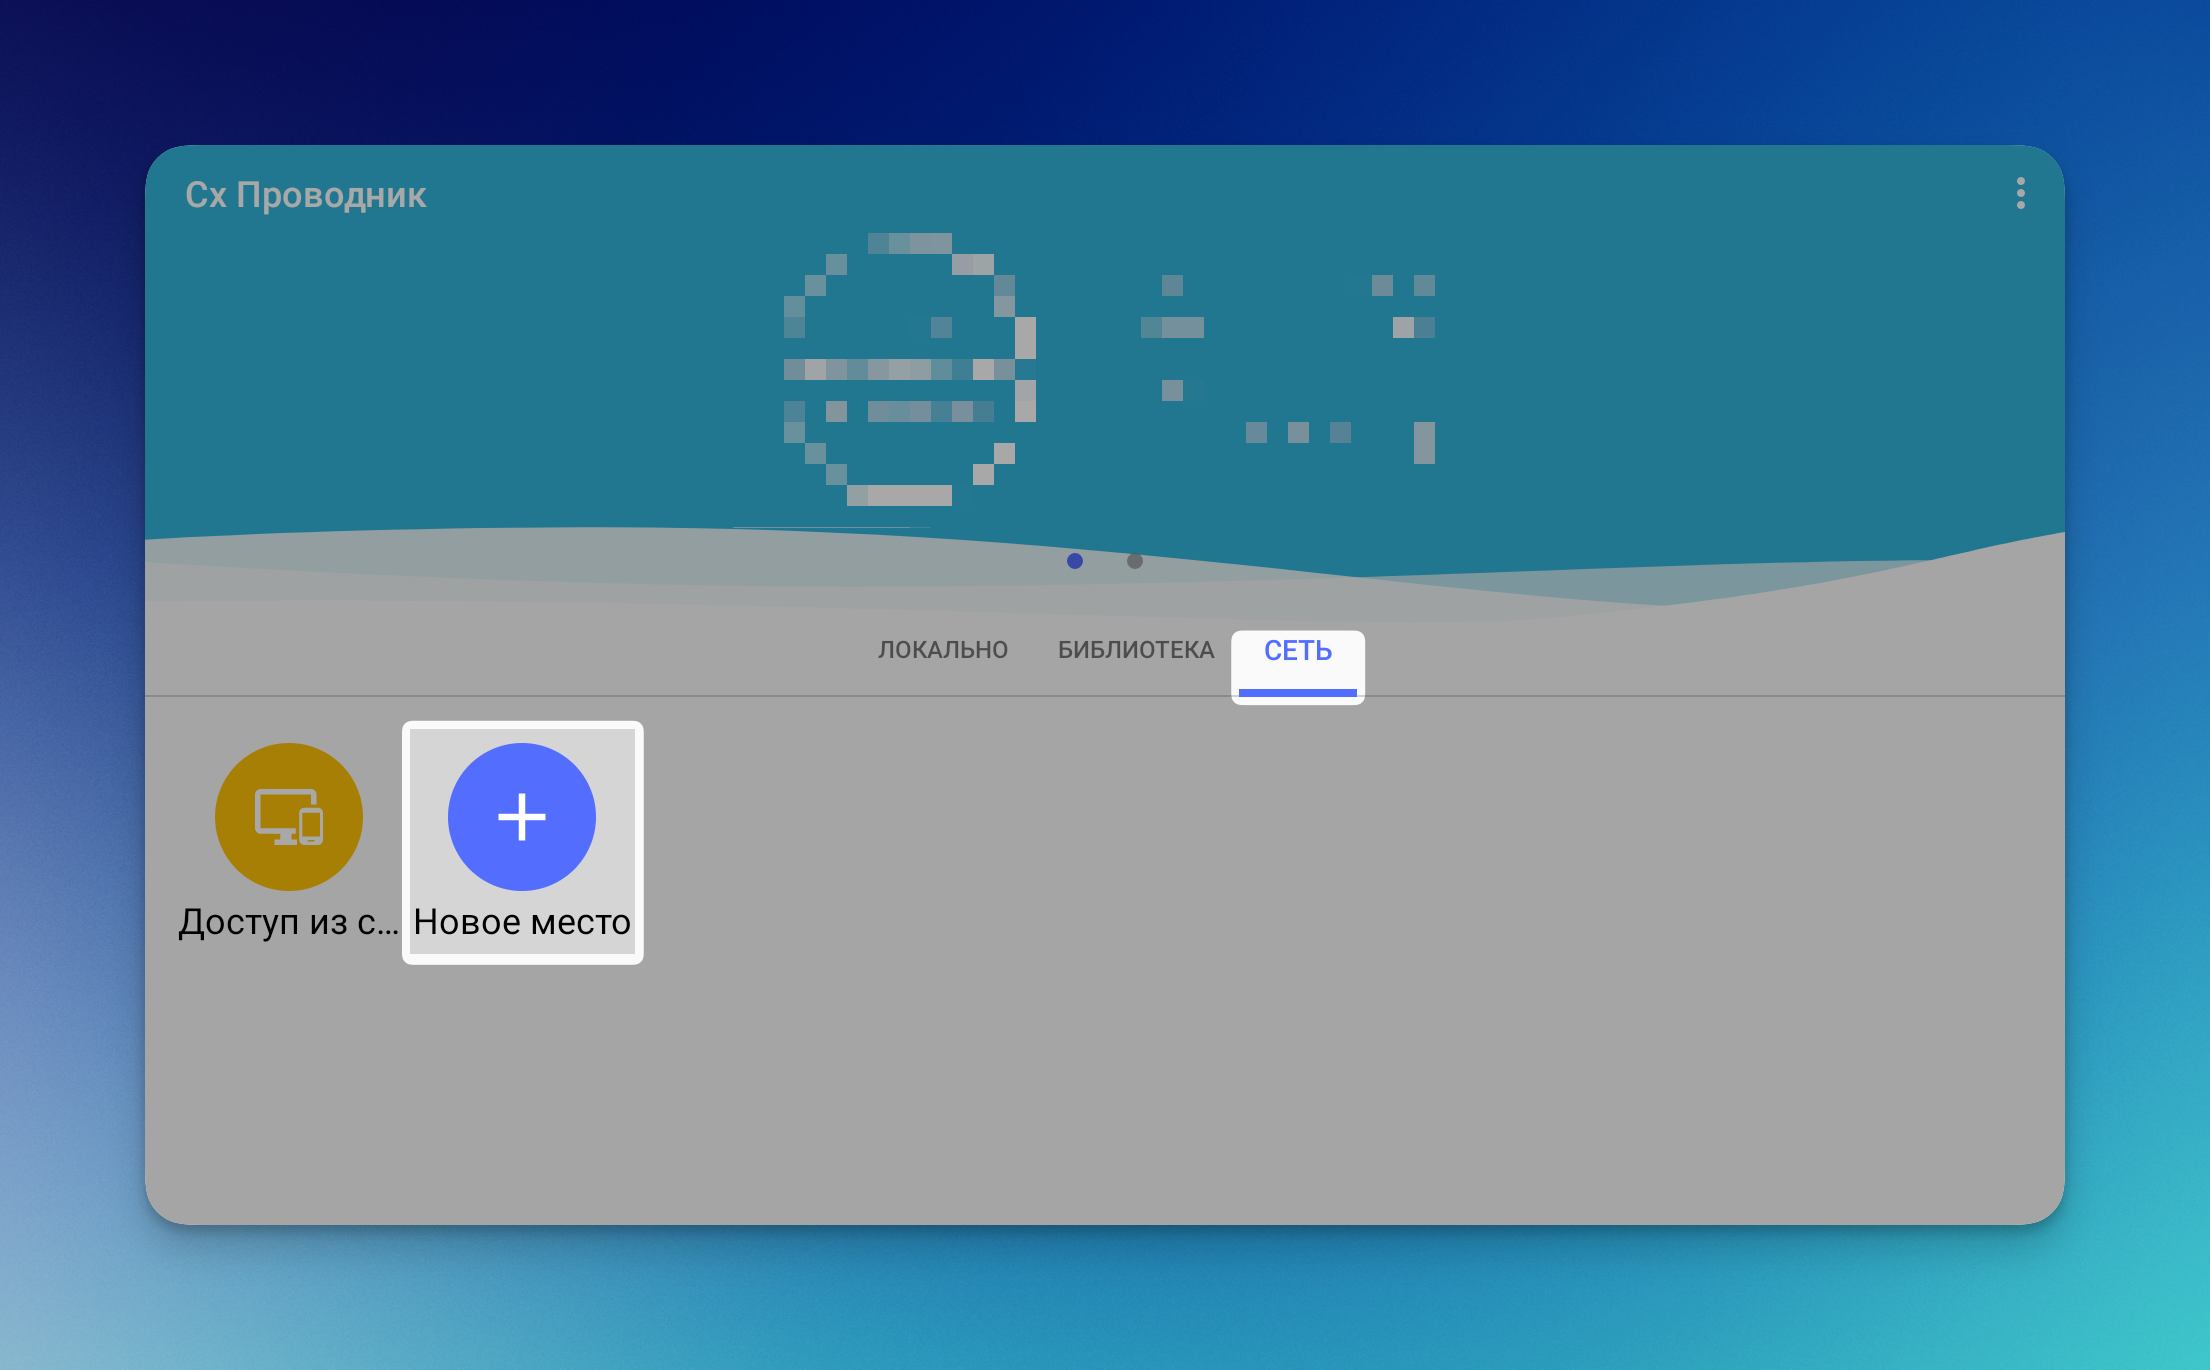Select the first blue page indicator dot
The height and width of the screenshot is (1370, 2210).
(1074, 561)
